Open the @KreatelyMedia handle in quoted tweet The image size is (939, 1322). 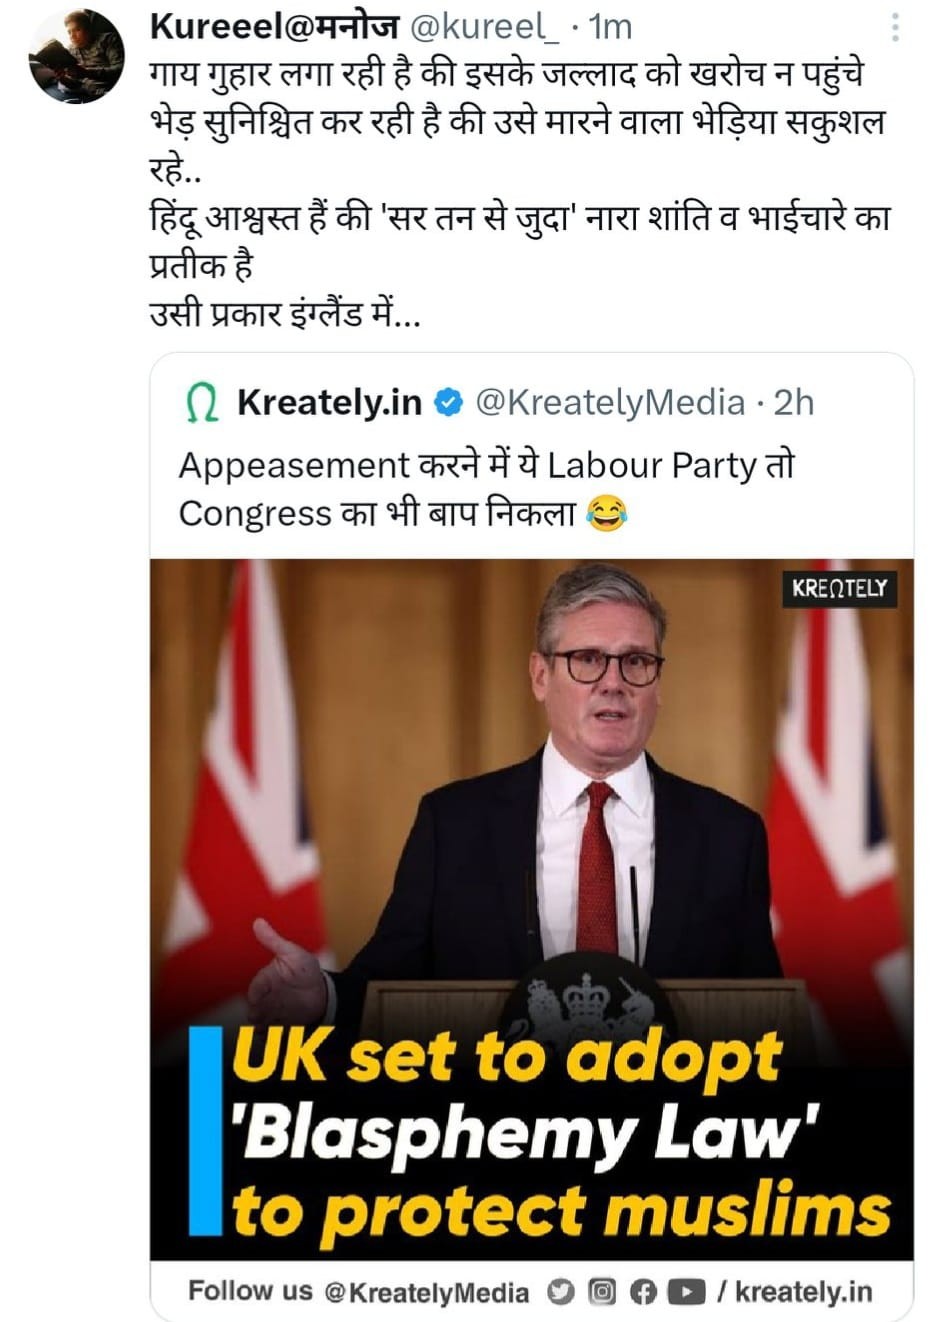[x=610, y=403]
